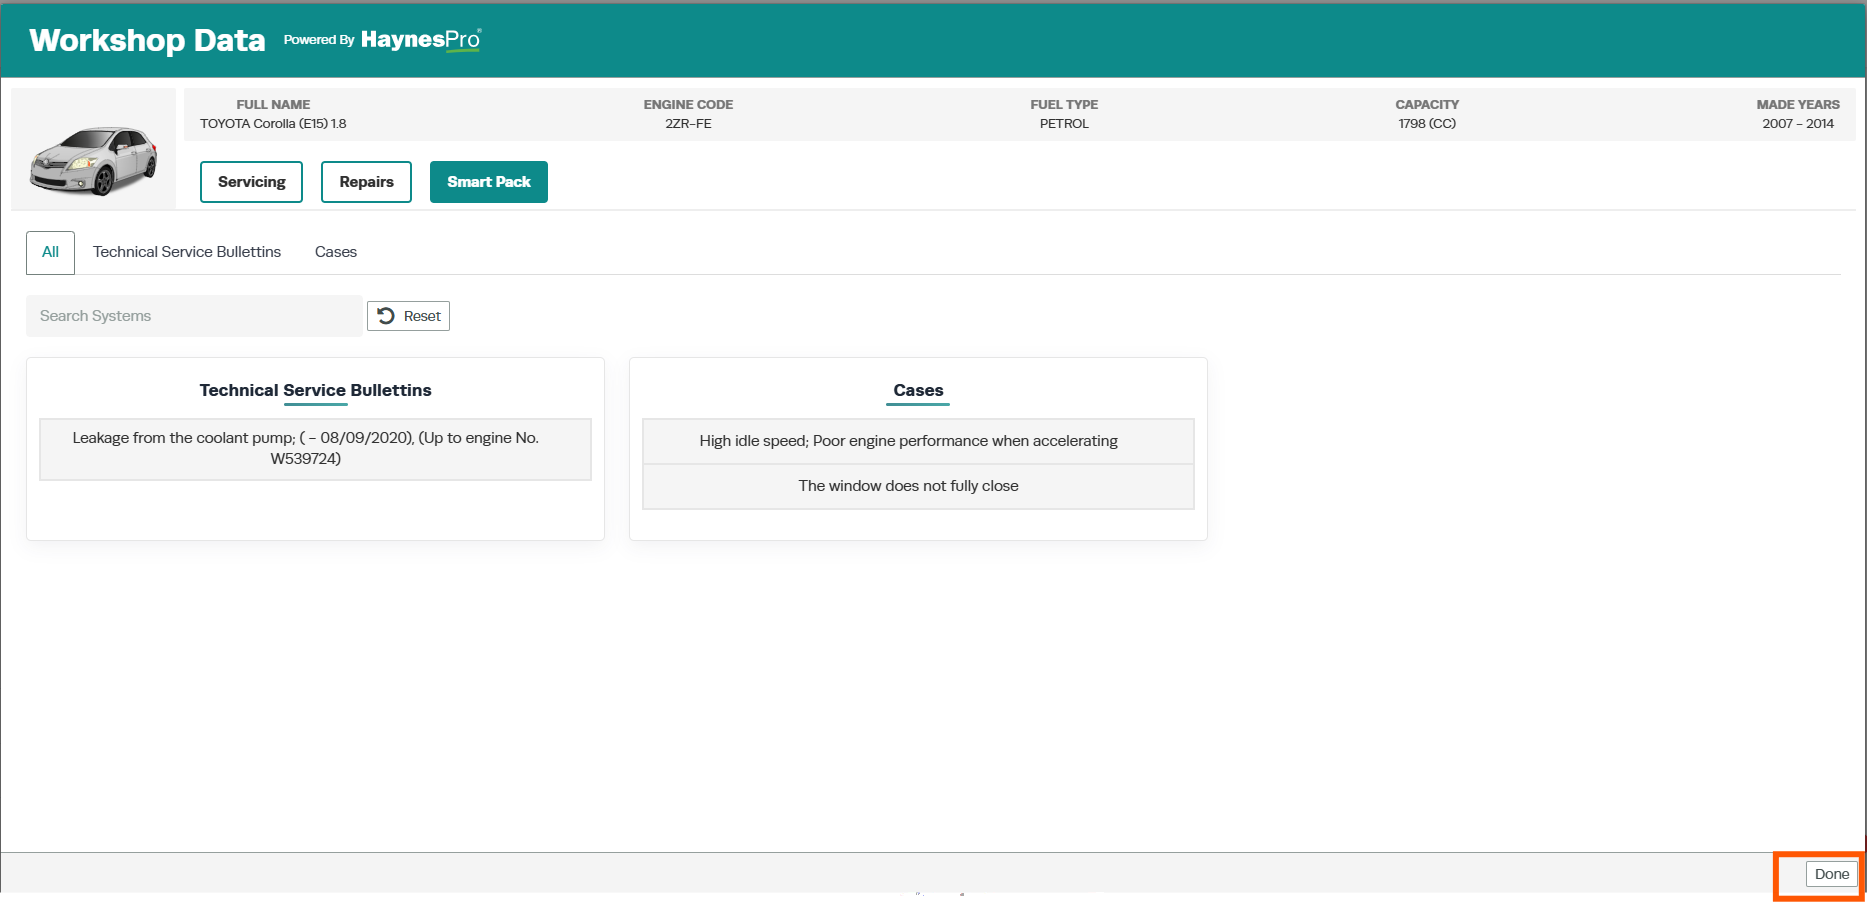Viewport: 1867px width, 902px height.
Task: Click made years value 2007 - 2014
Action: [1798, 124]
